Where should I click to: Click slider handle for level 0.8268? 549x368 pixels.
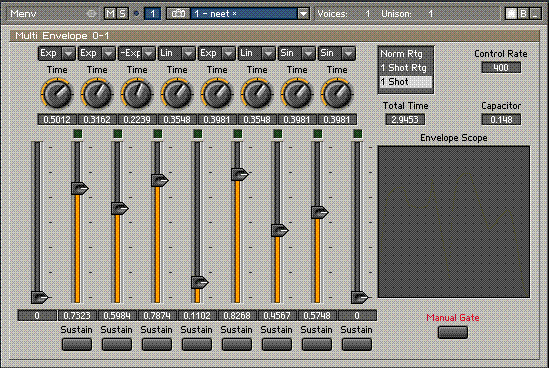point(239,174)
